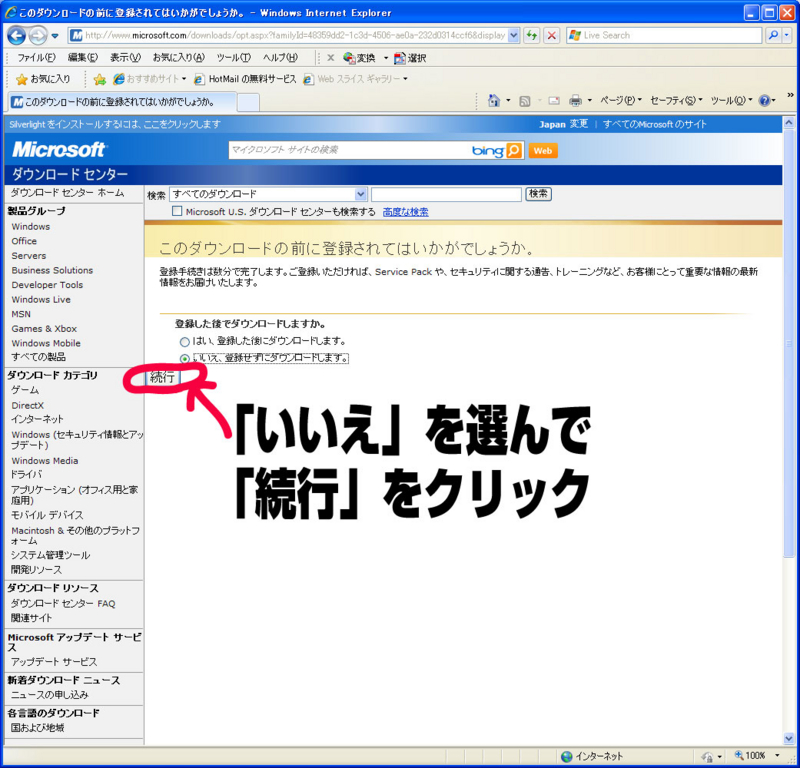The height and width of the screenshot is (768, 800).
Task: Click the red Stop loading icon
Action: point(551,35)
